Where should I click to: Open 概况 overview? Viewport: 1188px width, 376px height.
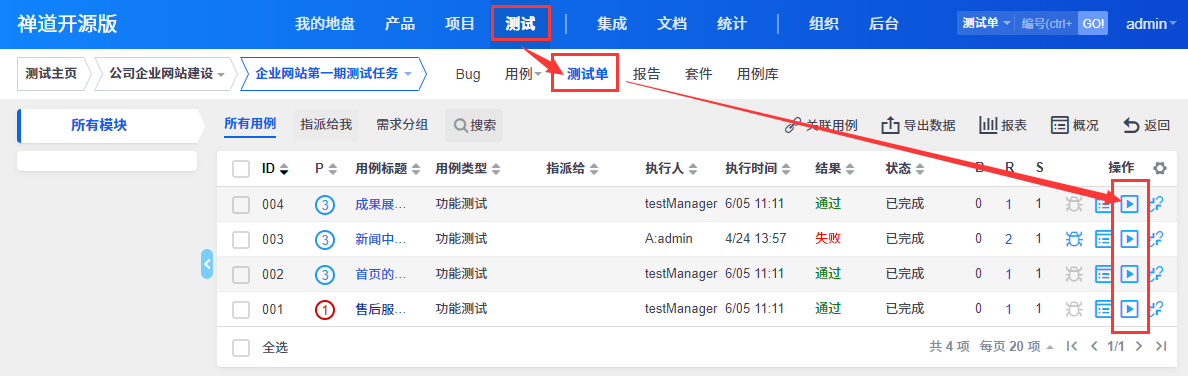[x=1074, y=125]
